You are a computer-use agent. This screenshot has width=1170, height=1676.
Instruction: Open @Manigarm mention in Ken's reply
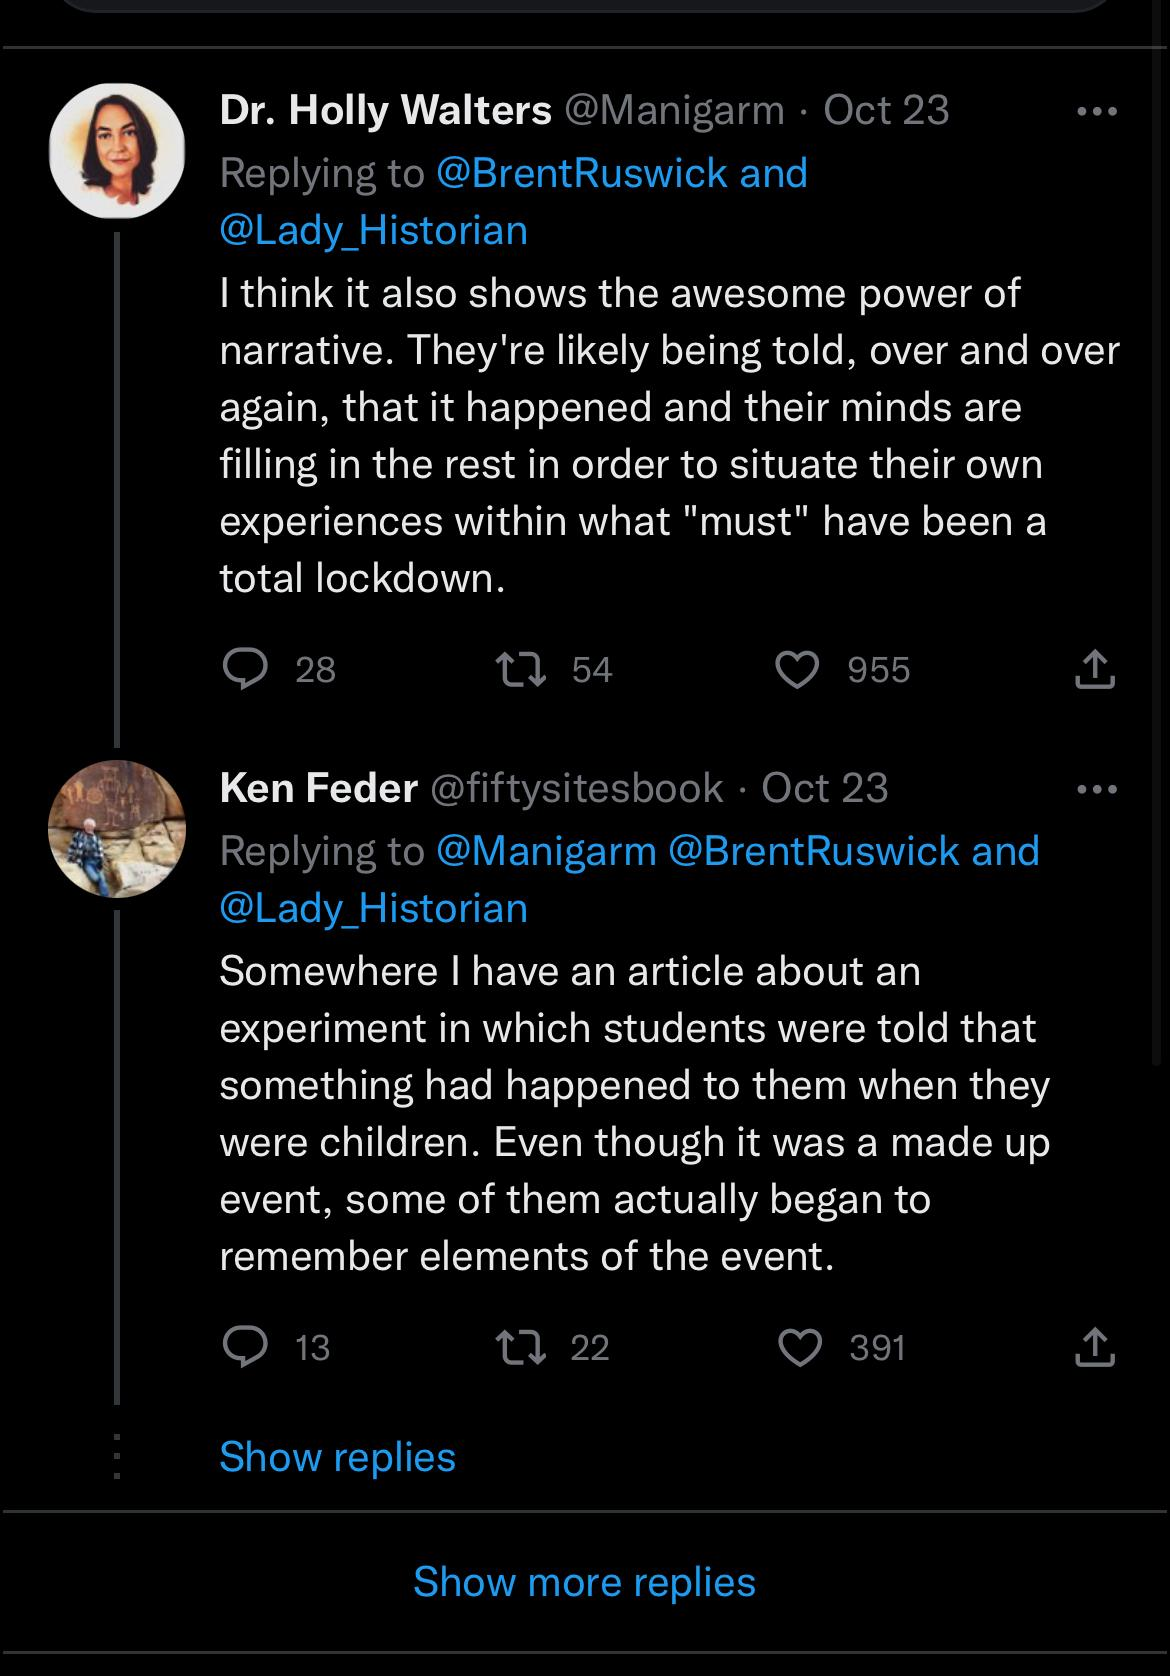(546, 851)
